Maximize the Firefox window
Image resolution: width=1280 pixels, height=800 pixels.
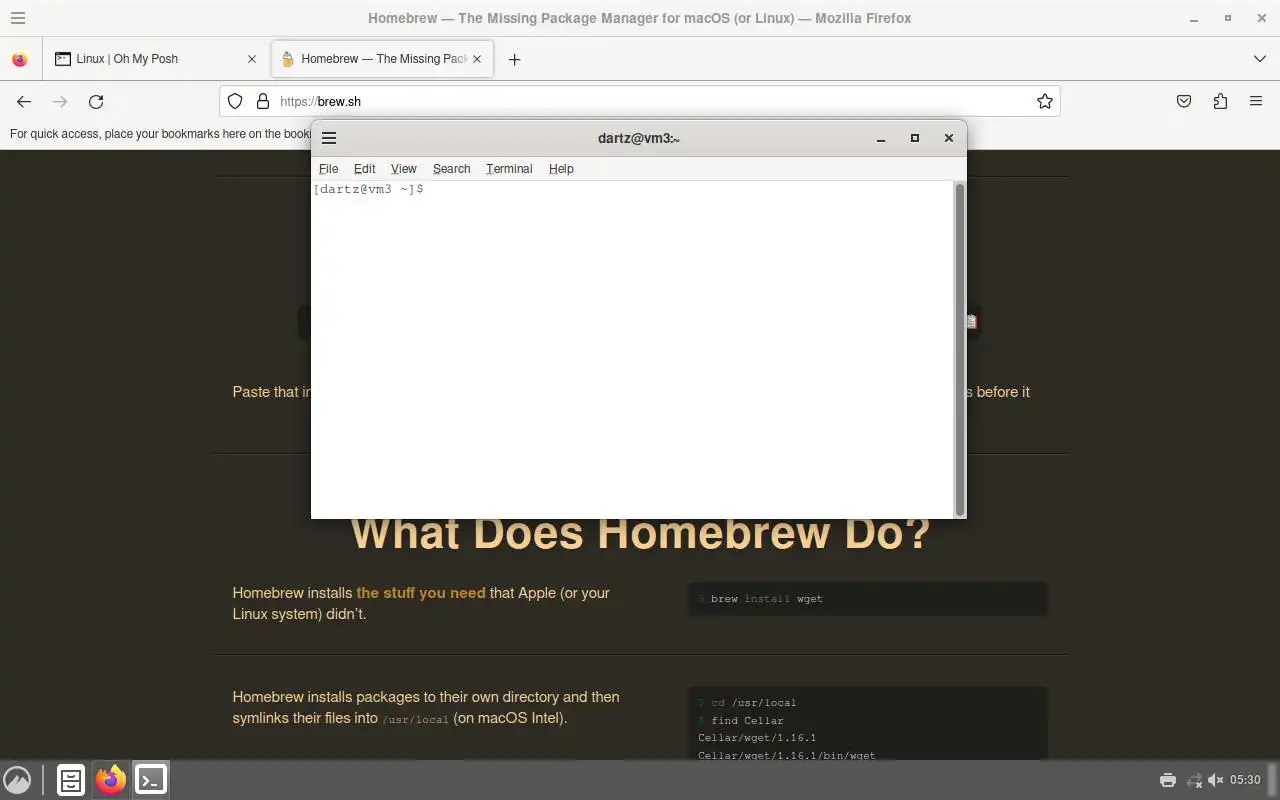point(1228,18)
